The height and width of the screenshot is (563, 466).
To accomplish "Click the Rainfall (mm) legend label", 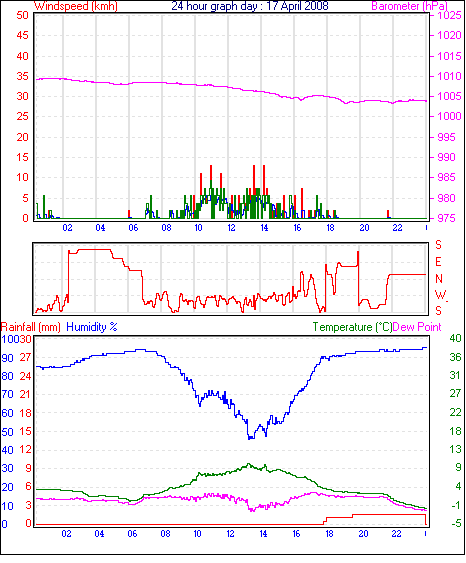I will pyautogui.click(x=31, y=327).
